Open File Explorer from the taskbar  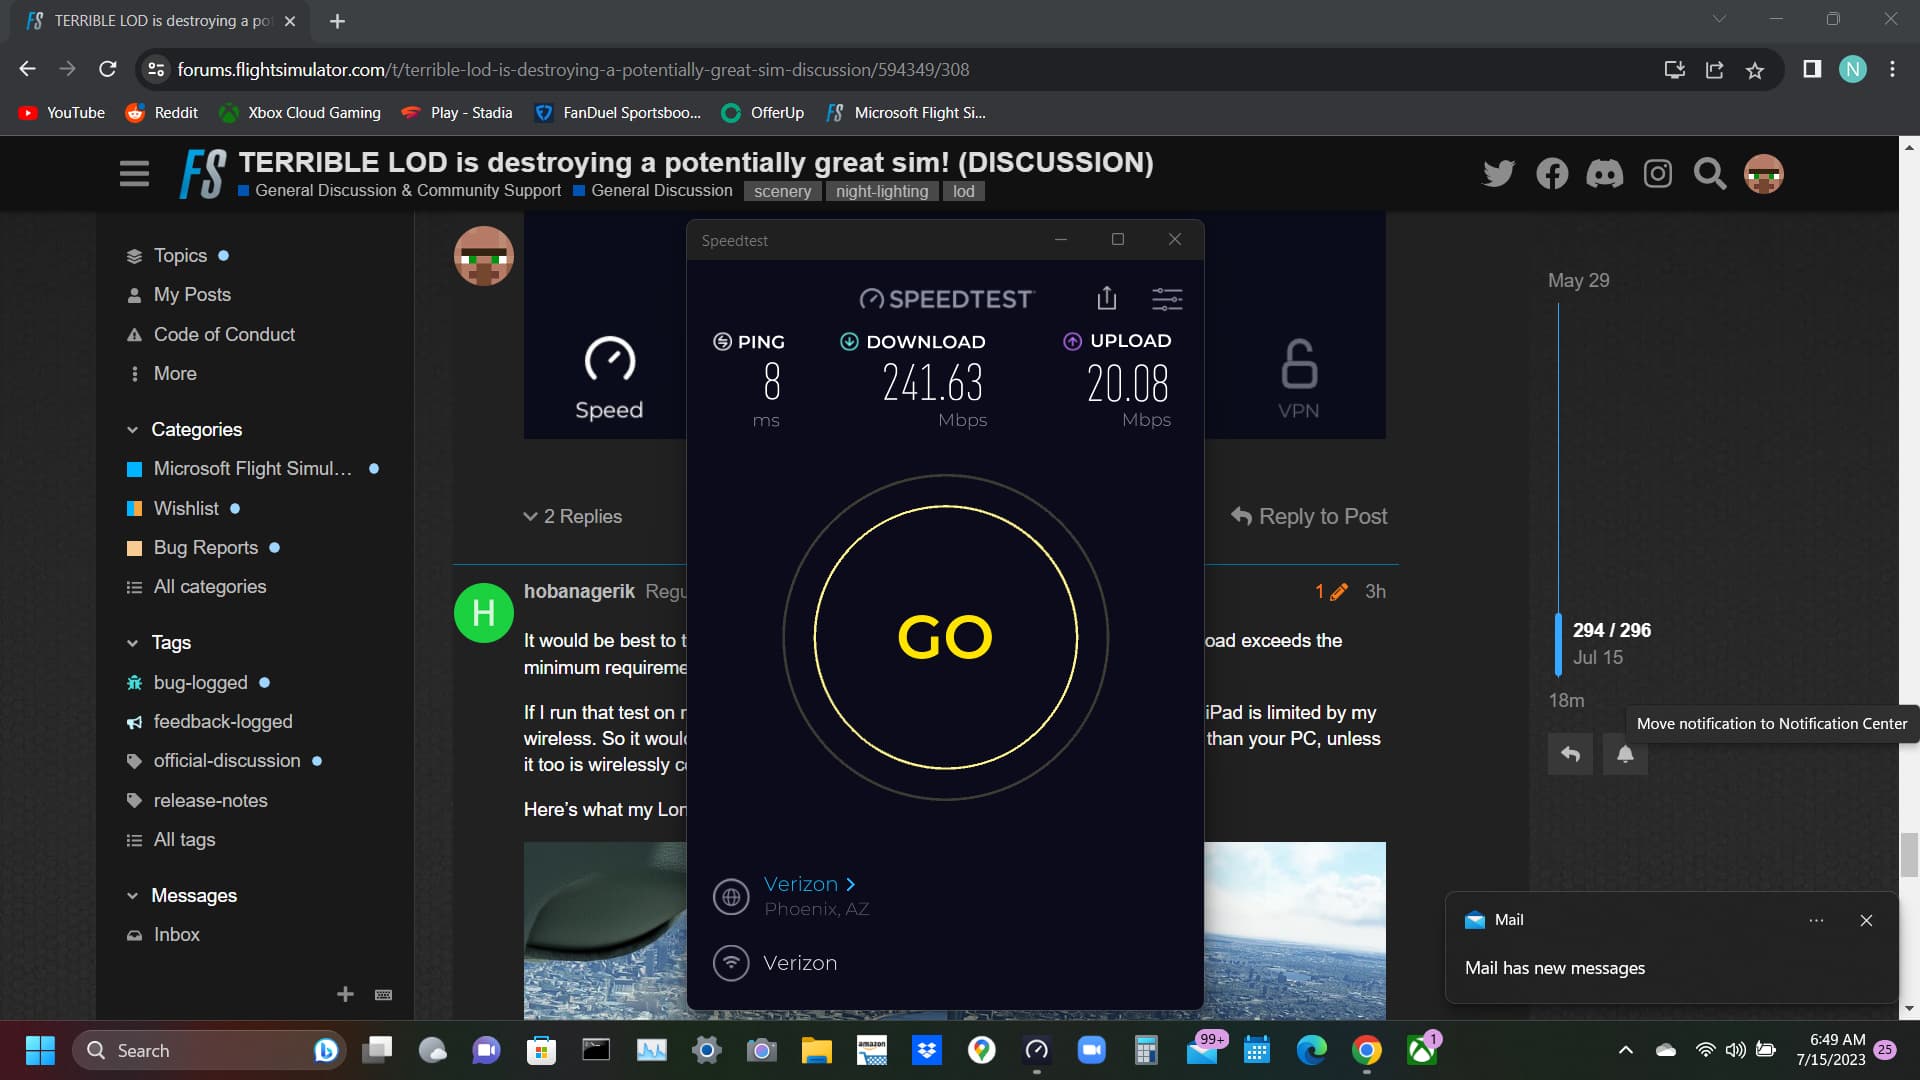pyautogui.click(x=816, y=1050)
